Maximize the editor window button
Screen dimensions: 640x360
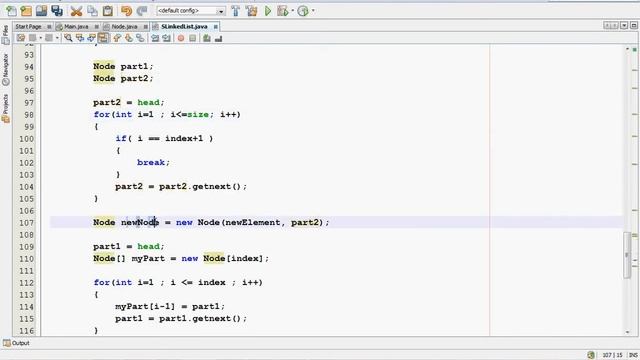pos(633,26)
